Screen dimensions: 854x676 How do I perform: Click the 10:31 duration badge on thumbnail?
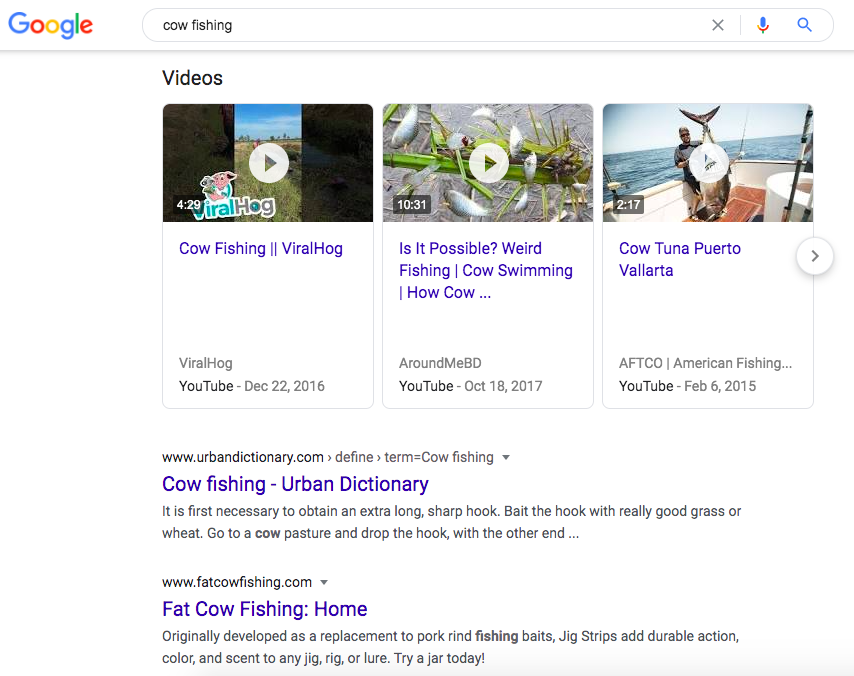[412, 205]
